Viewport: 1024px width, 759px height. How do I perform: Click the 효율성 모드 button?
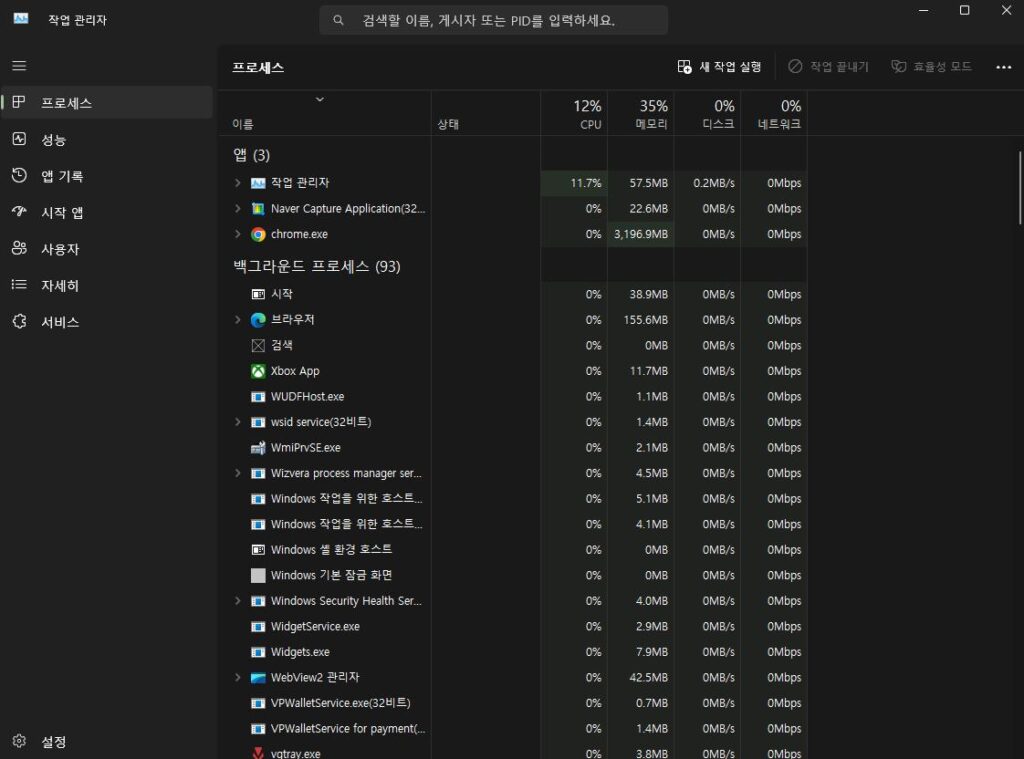tap(932, 67)
